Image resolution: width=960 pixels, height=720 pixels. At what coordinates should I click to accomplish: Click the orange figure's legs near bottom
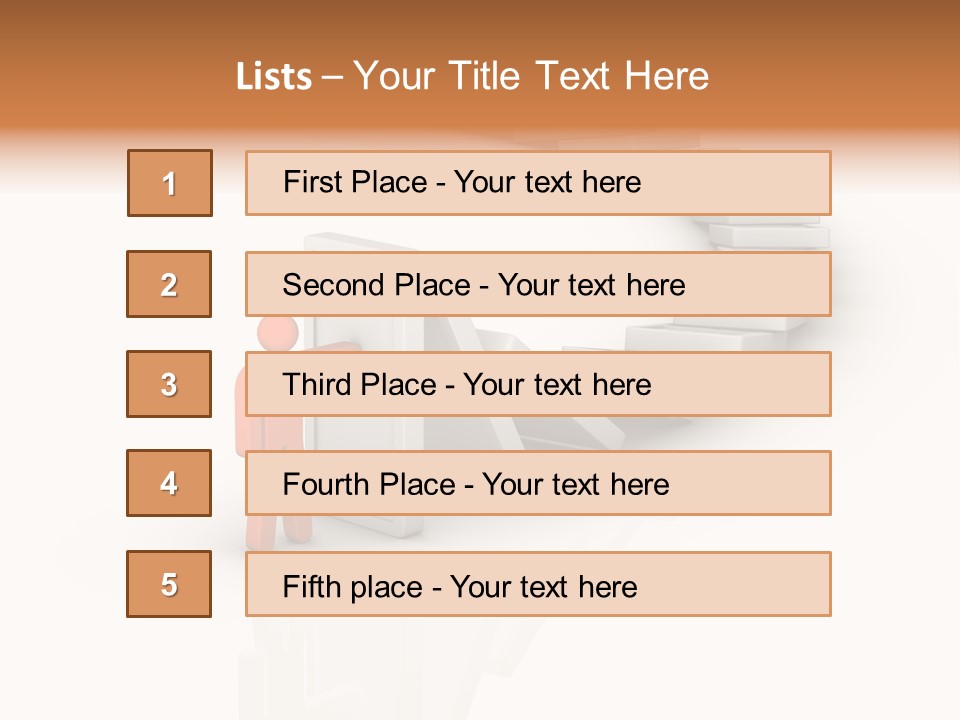point(265,532)
